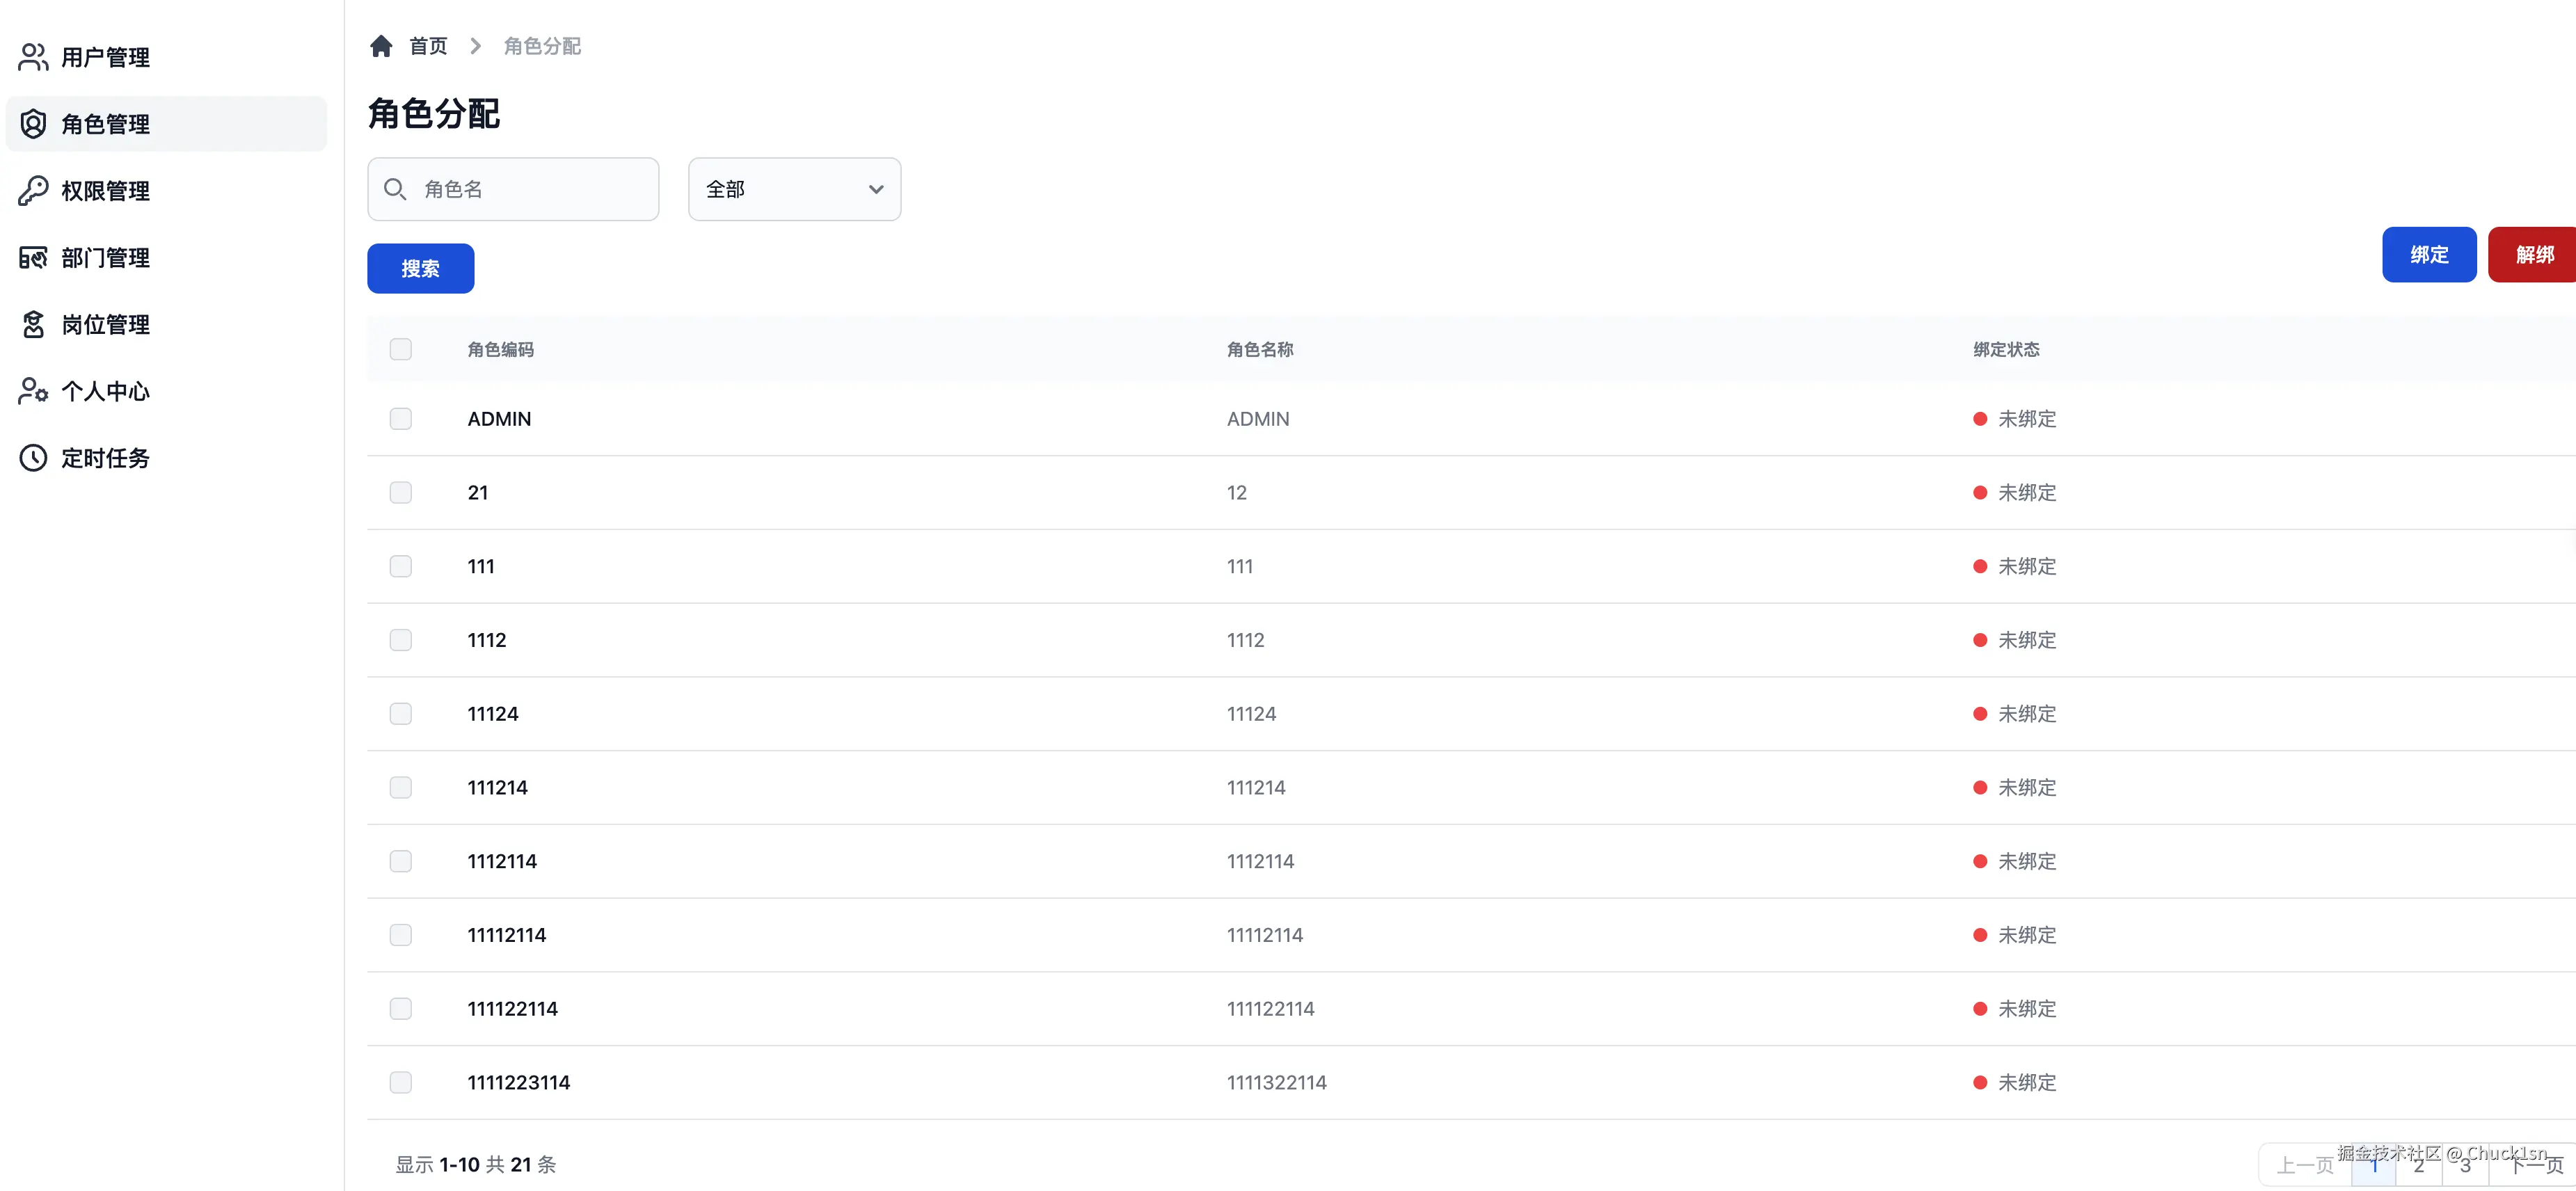
Task: Open 部门管理 in the sidebar
Action: pyautogui.click(x=105, y=258)
